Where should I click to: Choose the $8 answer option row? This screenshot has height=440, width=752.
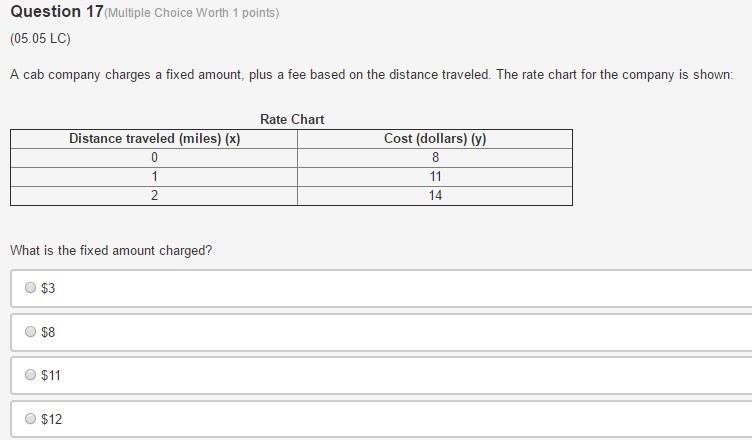point(381,333)
